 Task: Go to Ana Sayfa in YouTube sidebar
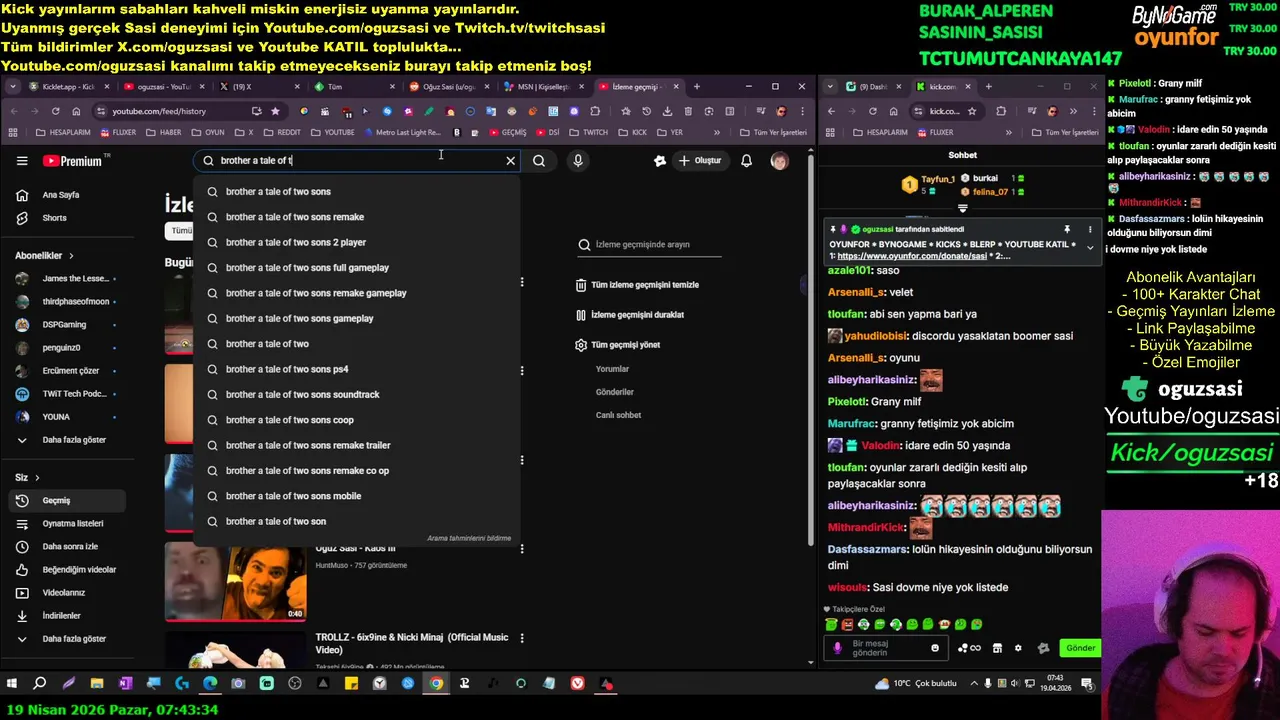(66, 195)
